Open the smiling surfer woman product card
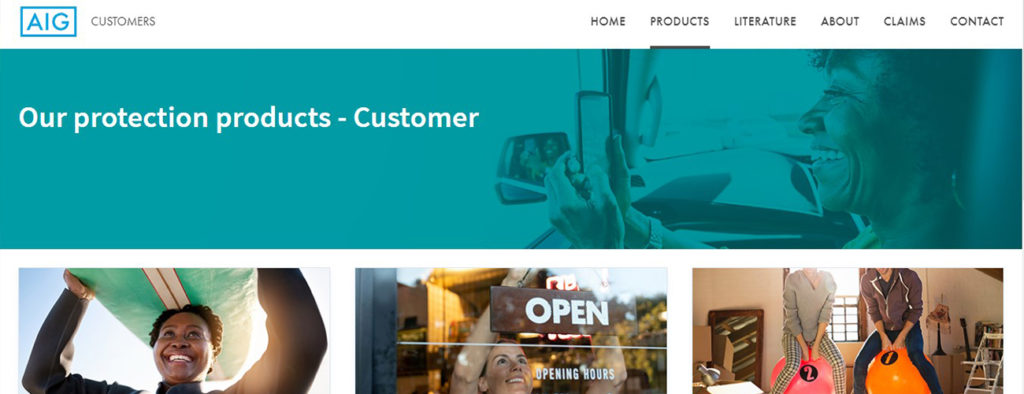Image resolution: width=1024 pixels, height=394 pixels. [x=174, y=331]
